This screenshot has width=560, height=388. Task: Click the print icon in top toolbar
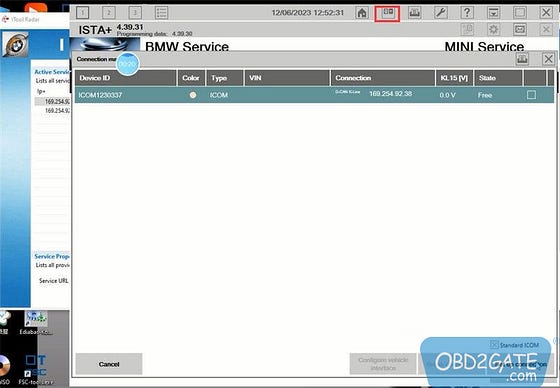(414, 13)
